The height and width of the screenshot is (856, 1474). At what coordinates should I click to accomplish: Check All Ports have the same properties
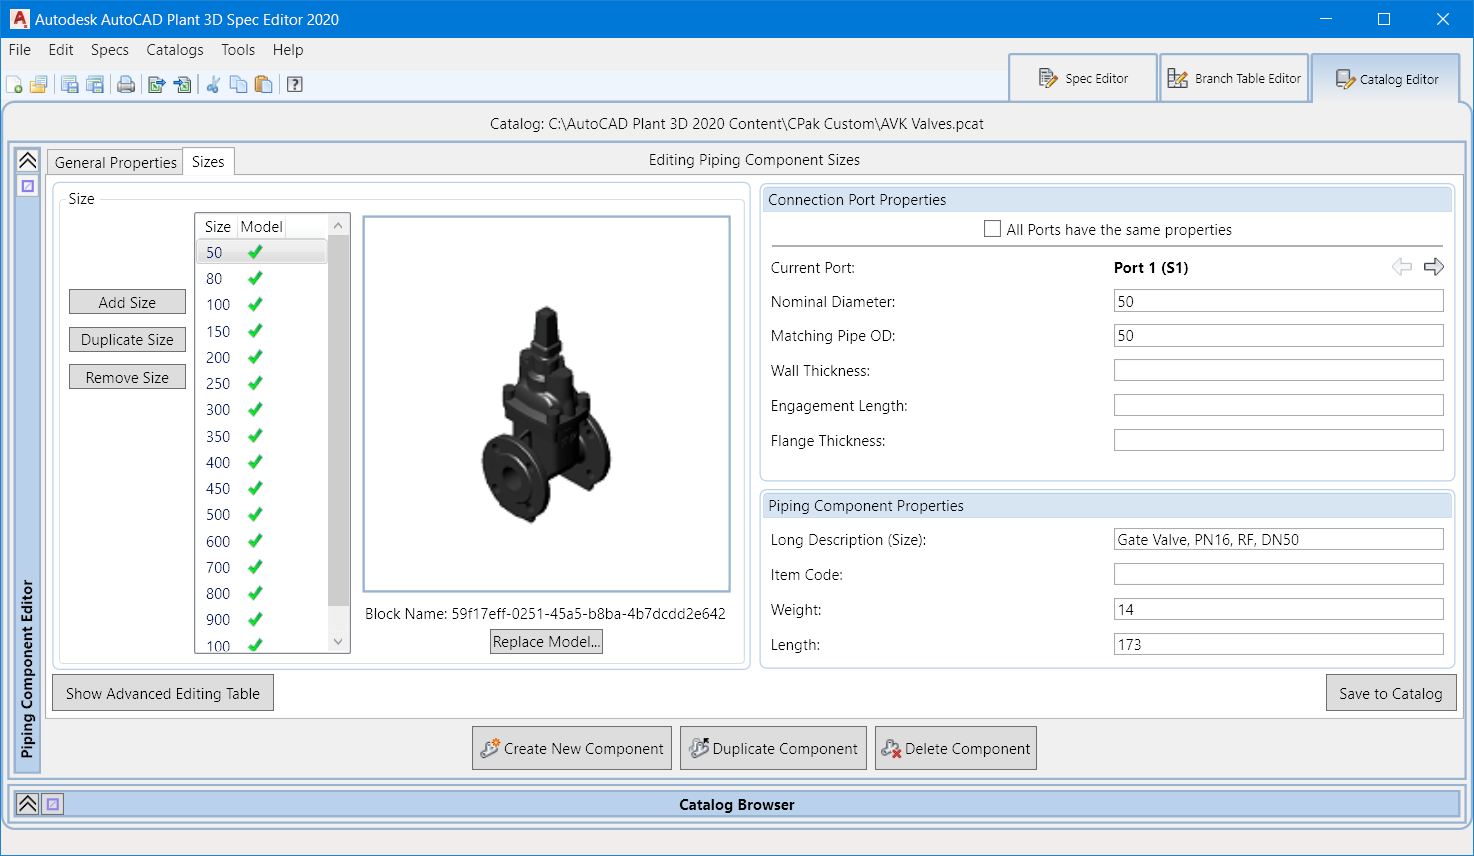pos(992,229)
